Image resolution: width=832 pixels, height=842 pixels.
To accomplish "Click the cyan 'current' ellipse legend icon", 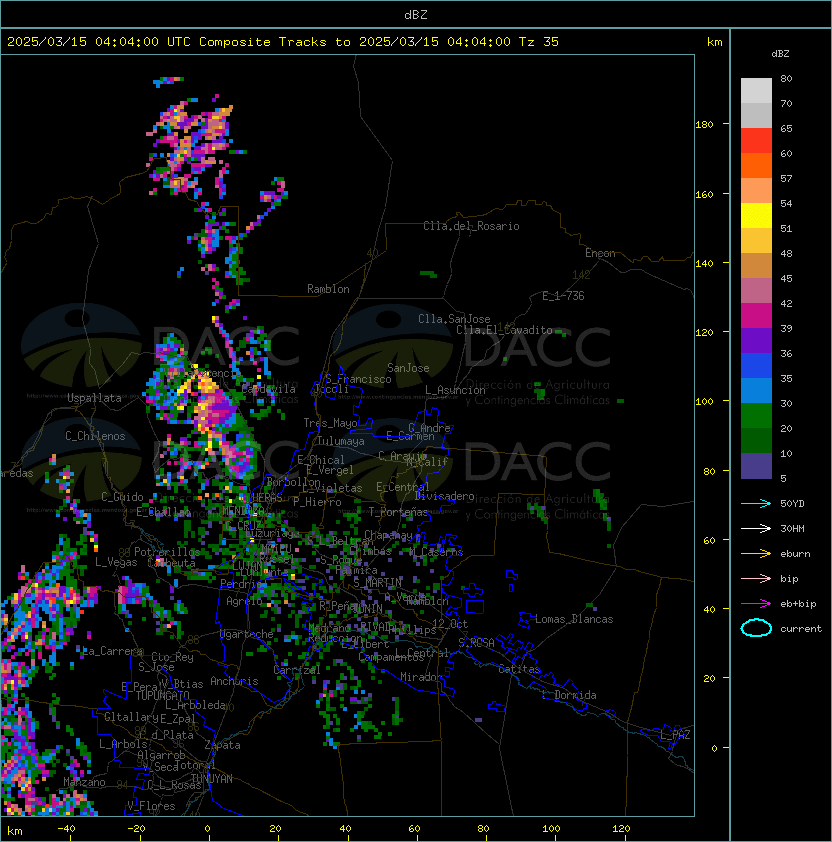I will 756,628.
